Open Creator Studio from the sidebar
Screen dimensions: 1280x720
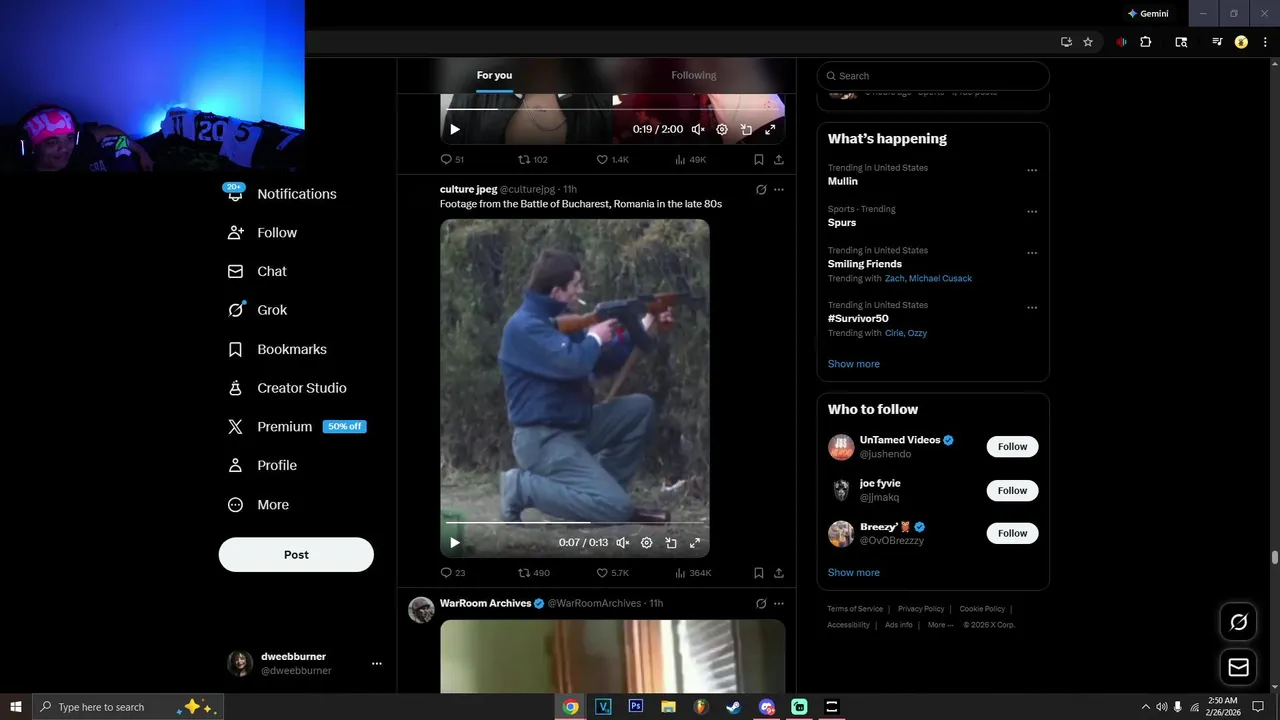[287, 388]
